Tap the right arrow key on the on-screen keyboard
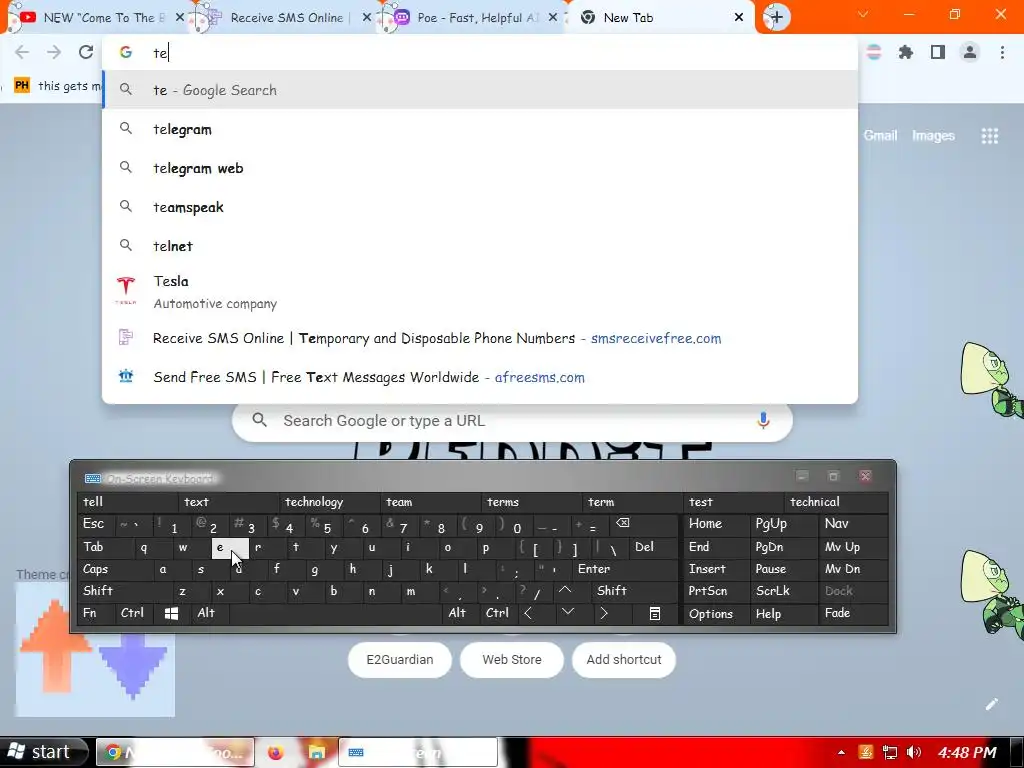The image size is (1024, 768). click(x=604, y=613)
